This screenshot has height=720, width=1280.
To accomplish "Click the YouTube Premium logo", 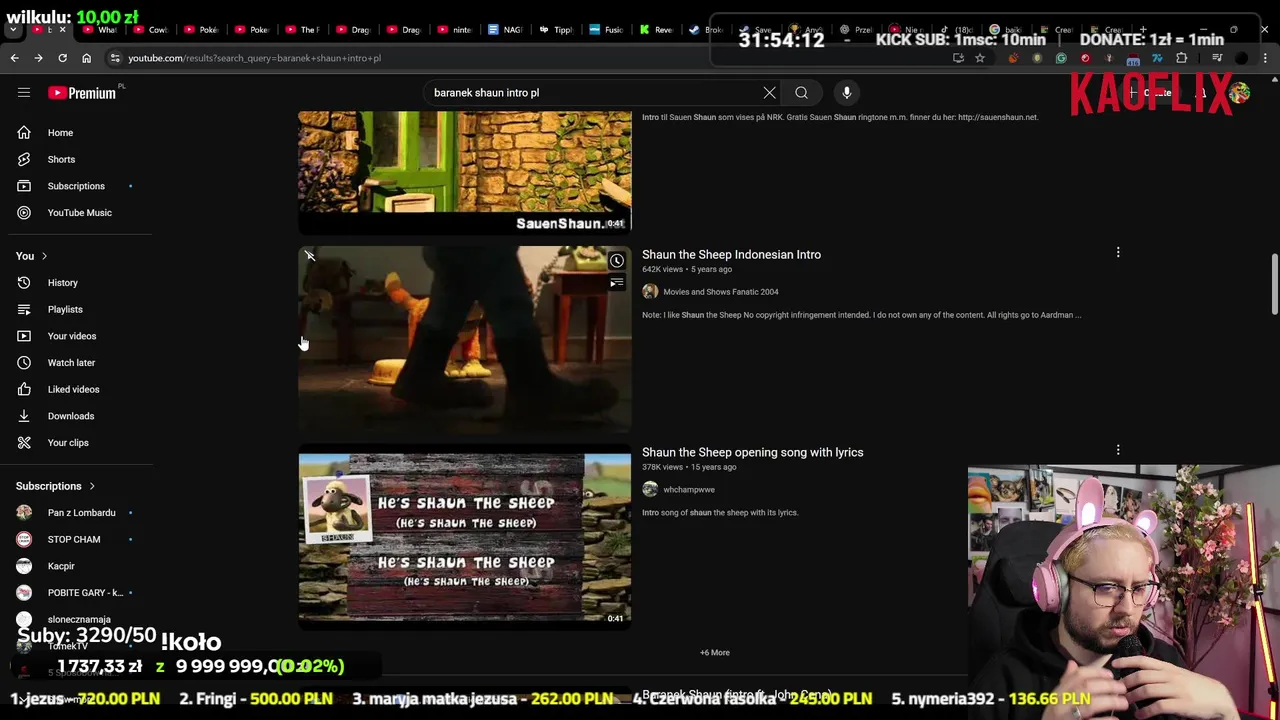I will (82, 93).
